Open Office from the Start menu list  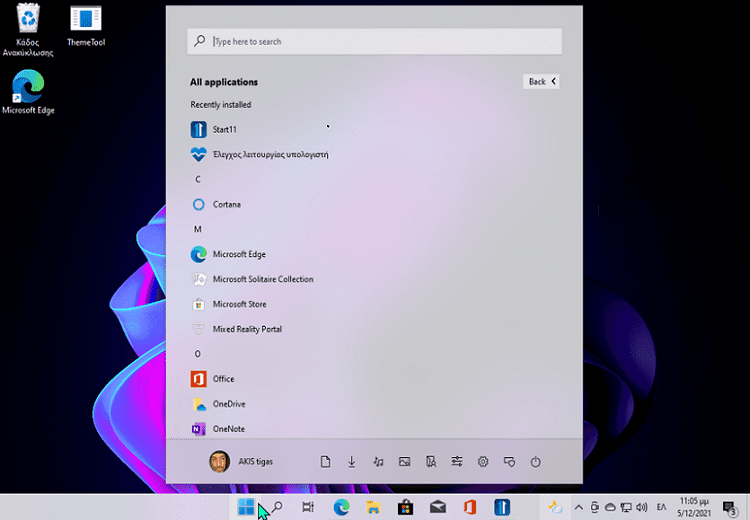click(x=212, y=379)
